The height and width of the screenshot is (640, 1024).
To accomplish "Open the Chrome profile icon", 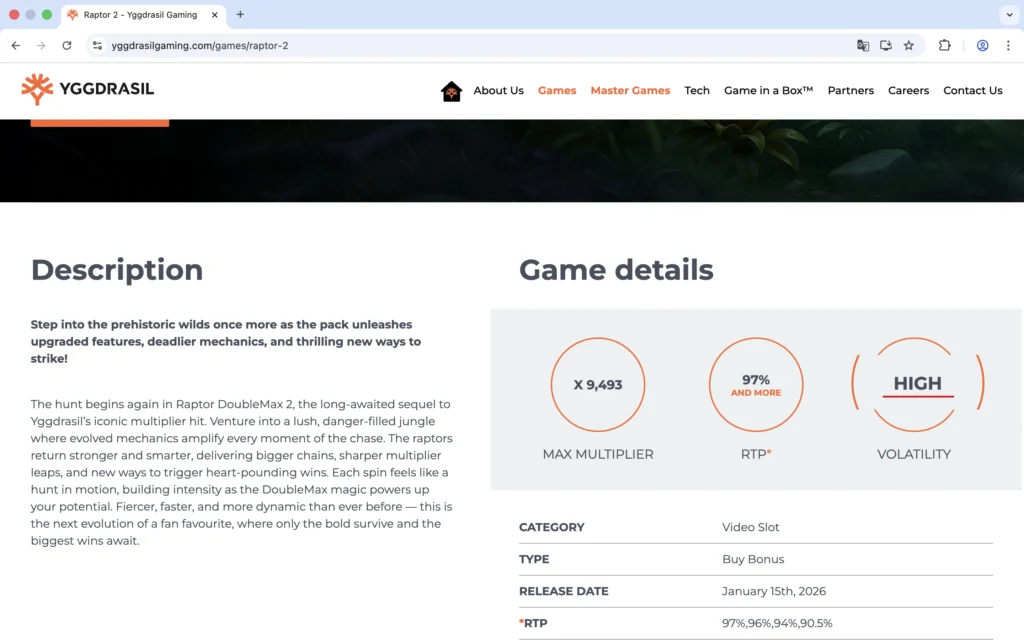I will (982, 46).
